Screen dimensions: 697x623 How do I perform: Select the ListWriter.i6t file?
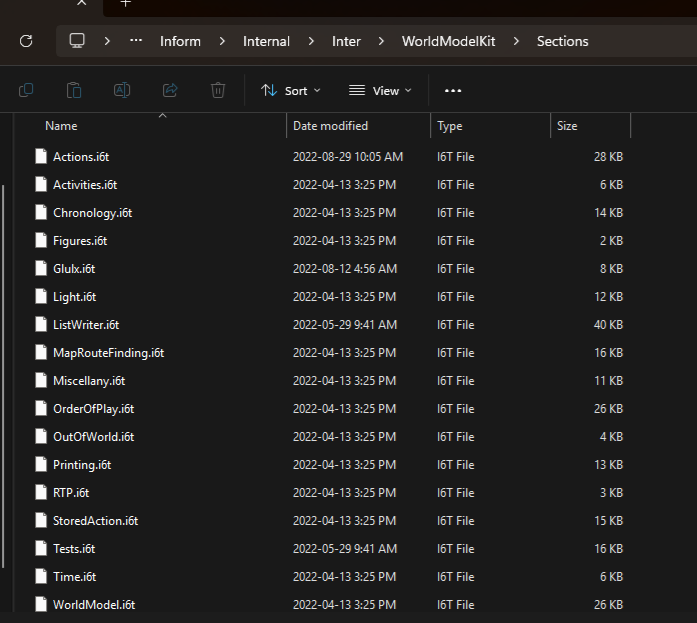coord(86,325)
